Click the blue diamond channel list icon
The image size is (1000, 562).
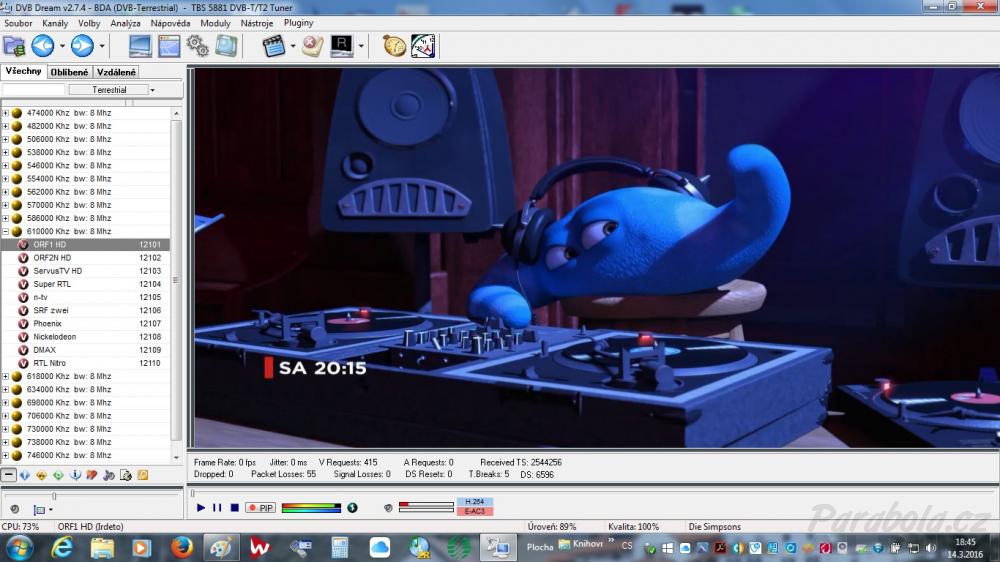point(25,475)
